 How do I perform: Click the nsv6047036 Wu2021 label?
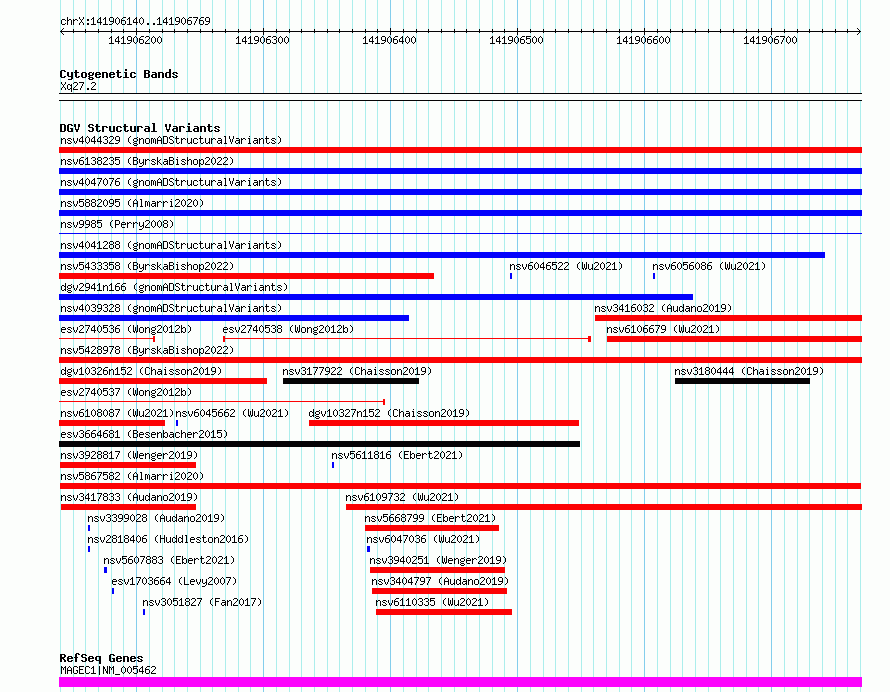click(423, 539)
